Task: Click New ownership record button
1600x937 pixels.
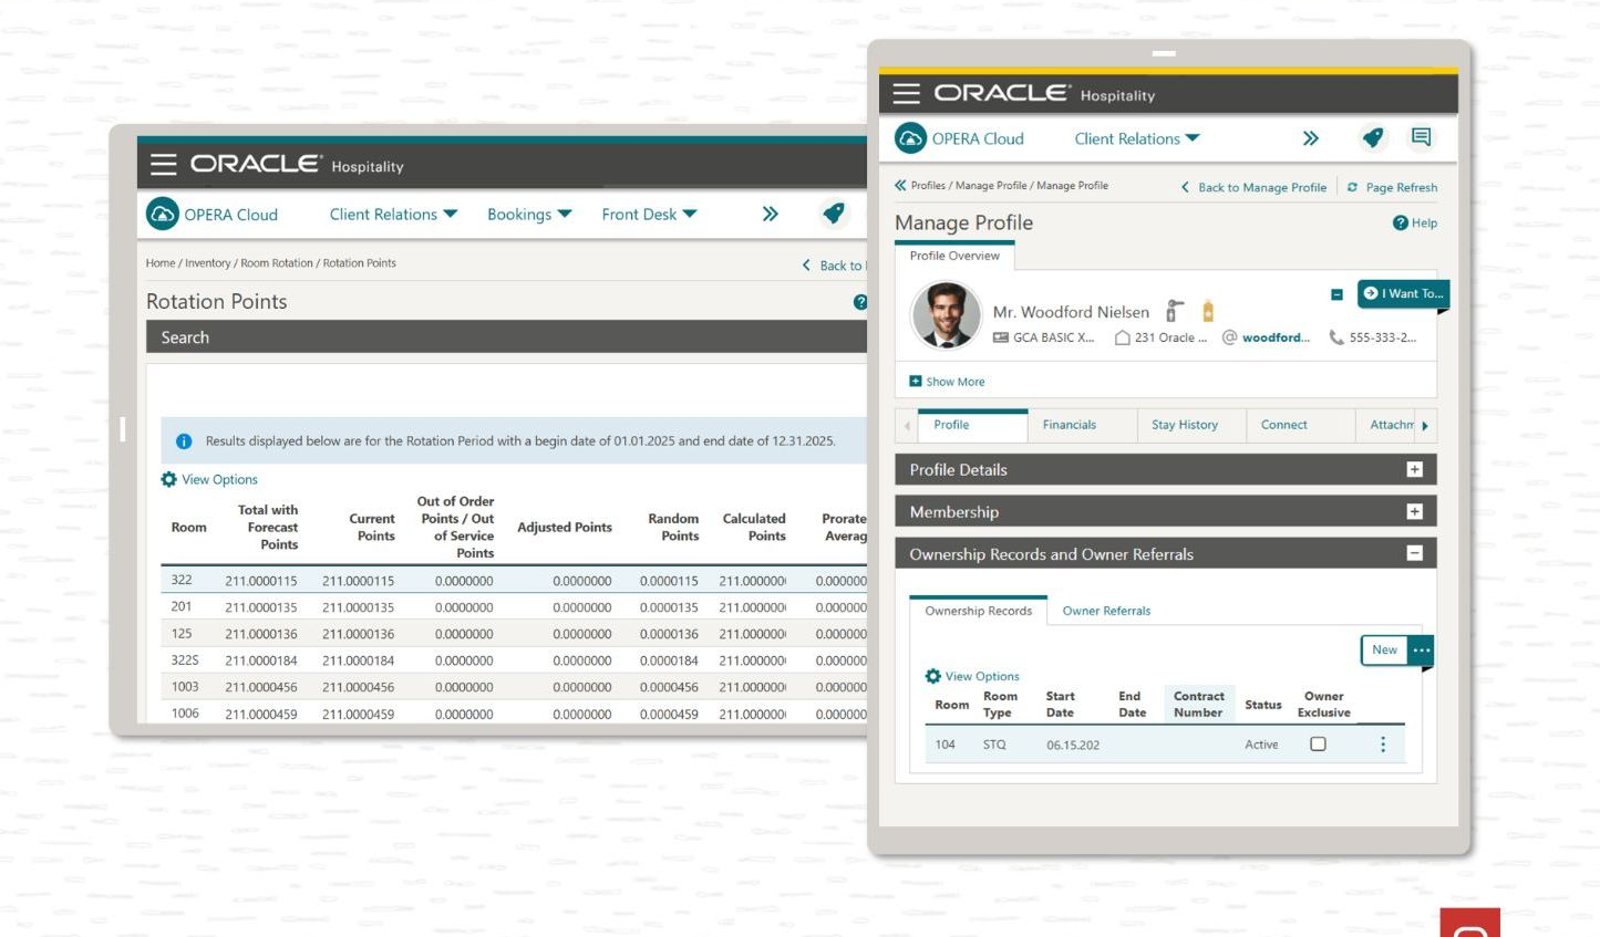Action: pyautogui.click(x=1384, y=650)
